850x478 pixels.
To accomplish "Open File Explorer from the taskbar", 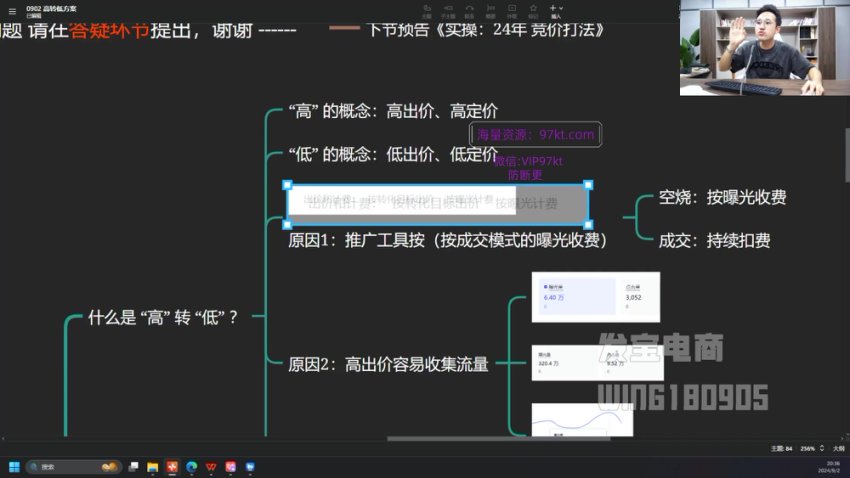I will [x=152, y=466].
